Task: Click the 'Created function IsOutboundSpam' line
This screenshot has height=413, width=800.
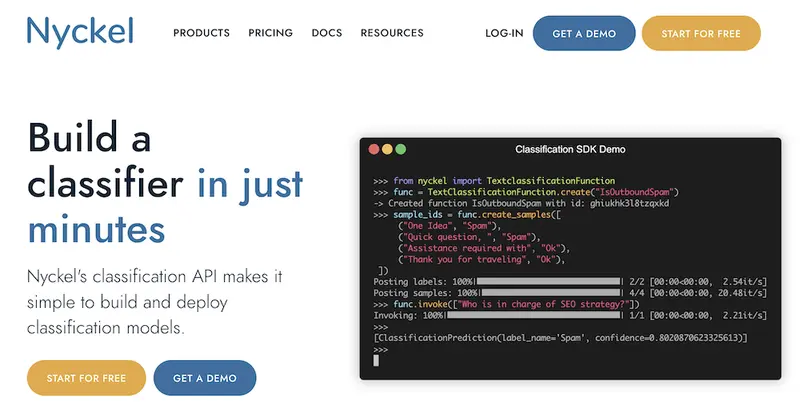Action: click(521, 203)
